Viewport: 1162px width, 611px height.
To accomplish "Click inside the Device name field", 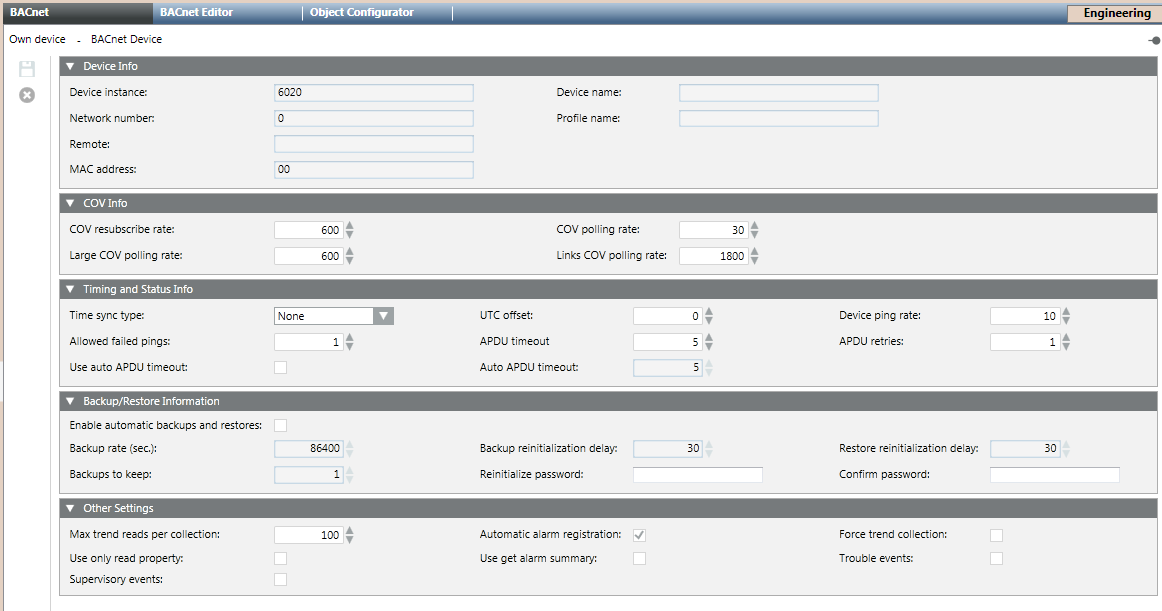I will coord(778,92).
